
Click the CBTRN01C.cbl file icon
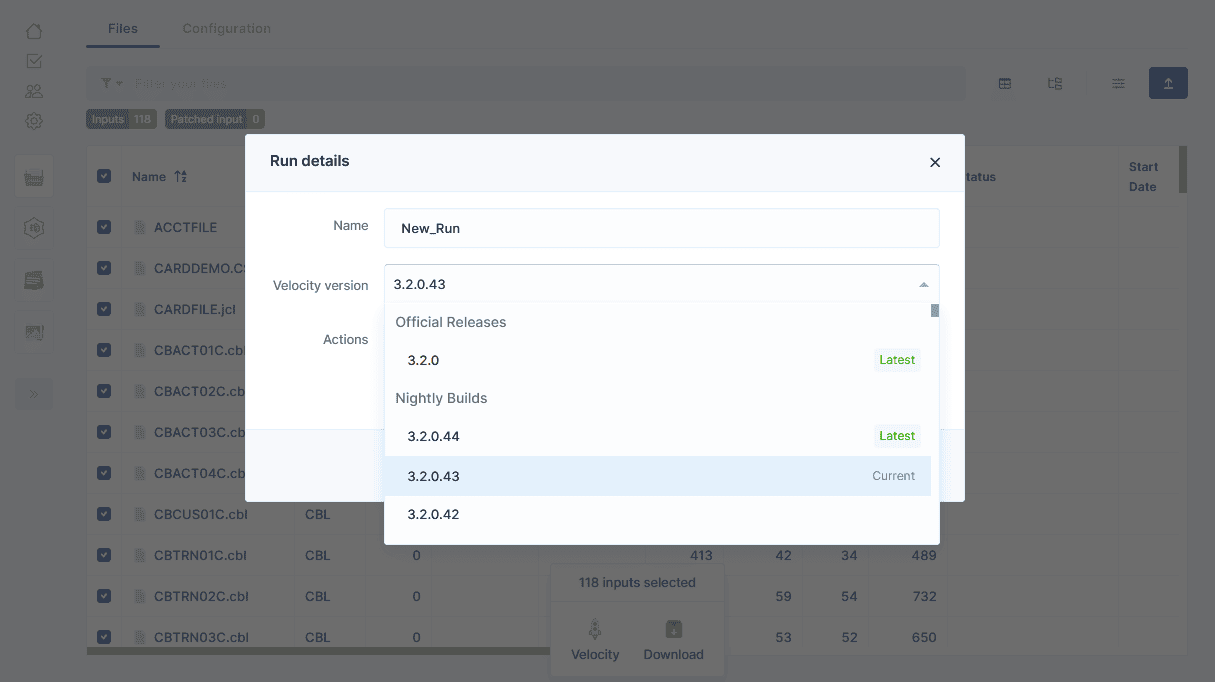[141, 555]
